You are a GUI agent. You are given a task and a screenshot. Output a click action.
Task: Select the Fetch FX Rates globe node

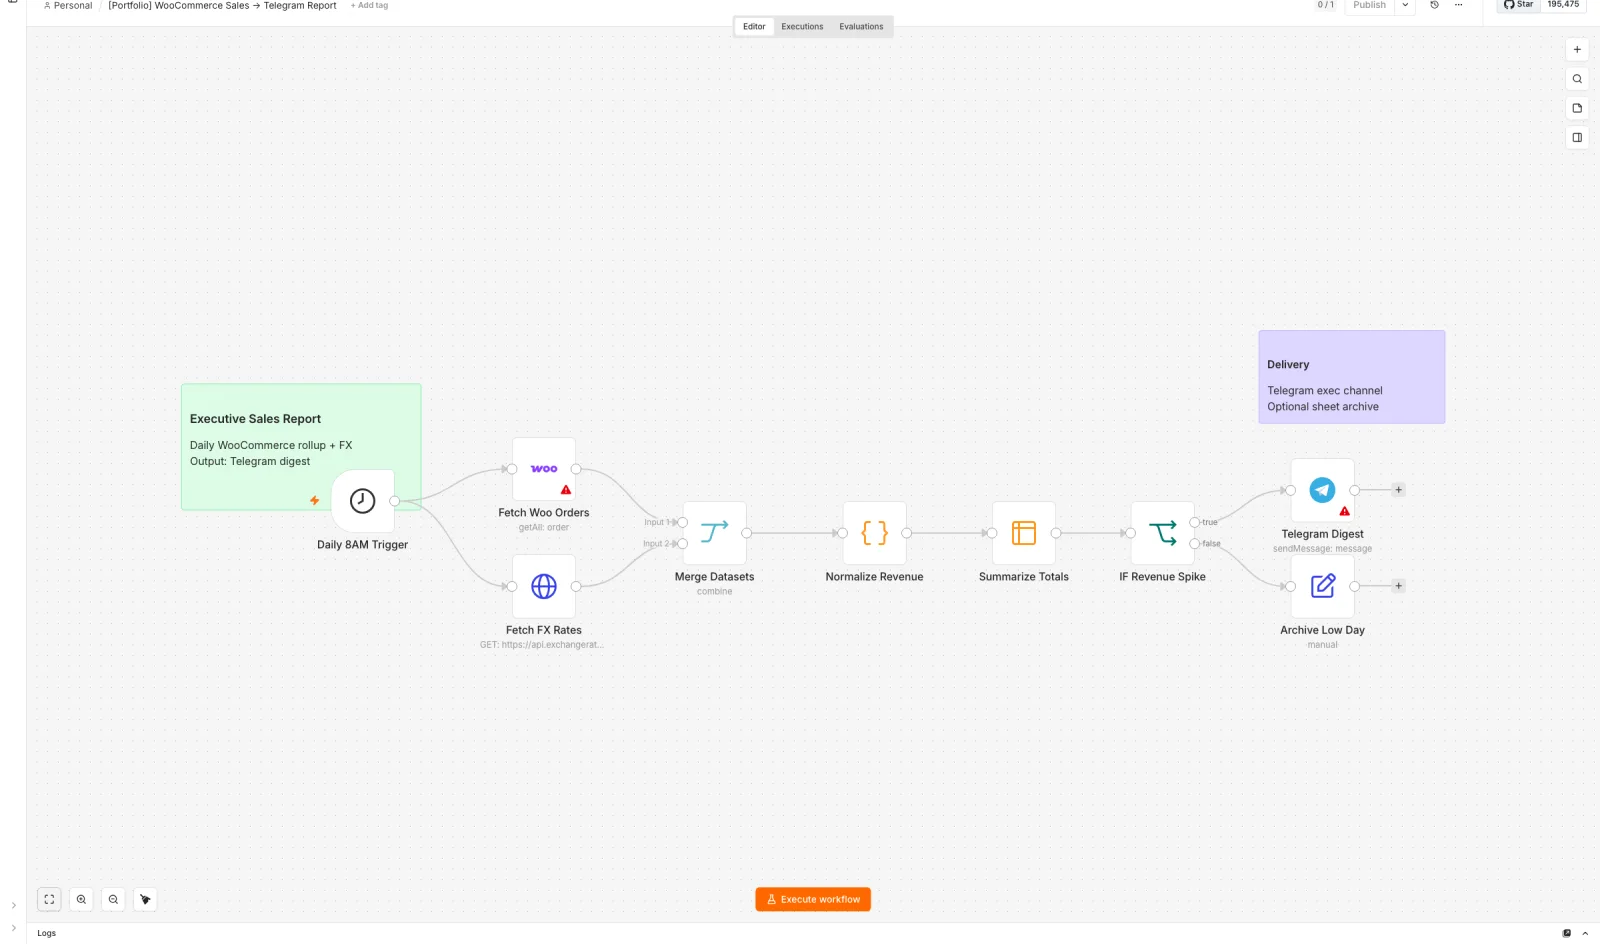543,586
